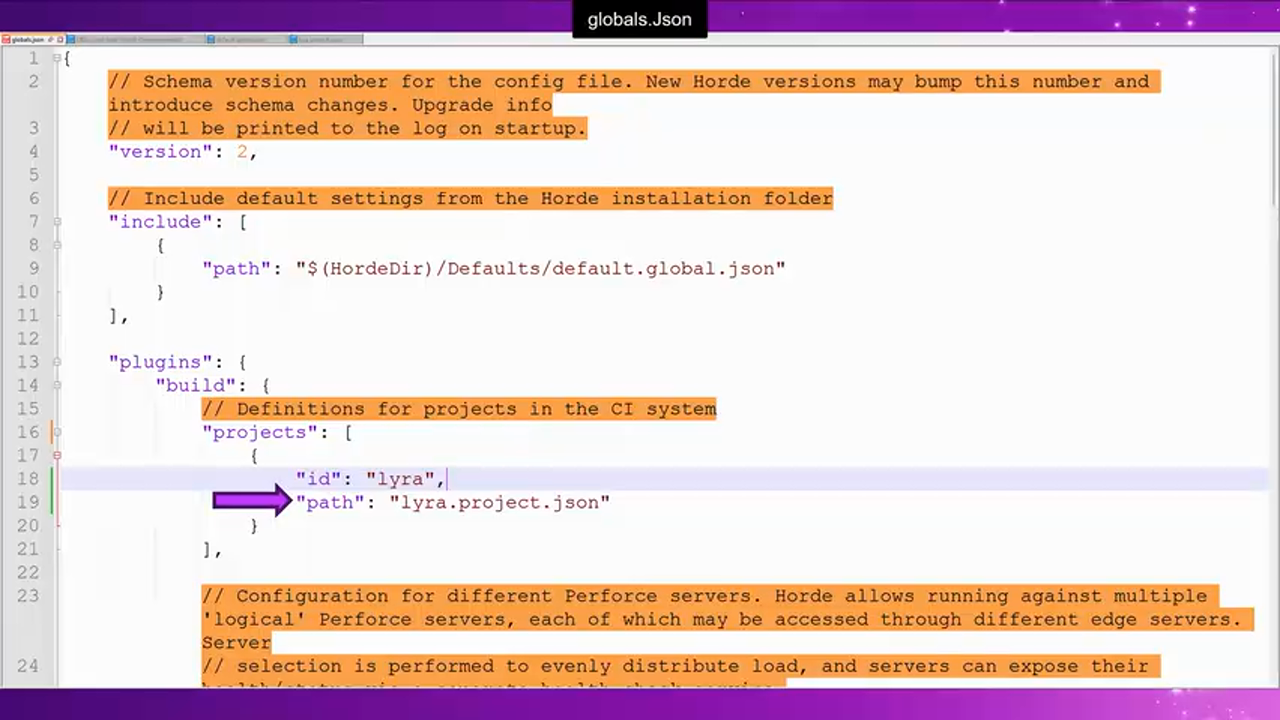The width and height of the screenshot is (1280, 720).
Task: Click line number 1 in the gutter
Action: click(x=33, y=58)
